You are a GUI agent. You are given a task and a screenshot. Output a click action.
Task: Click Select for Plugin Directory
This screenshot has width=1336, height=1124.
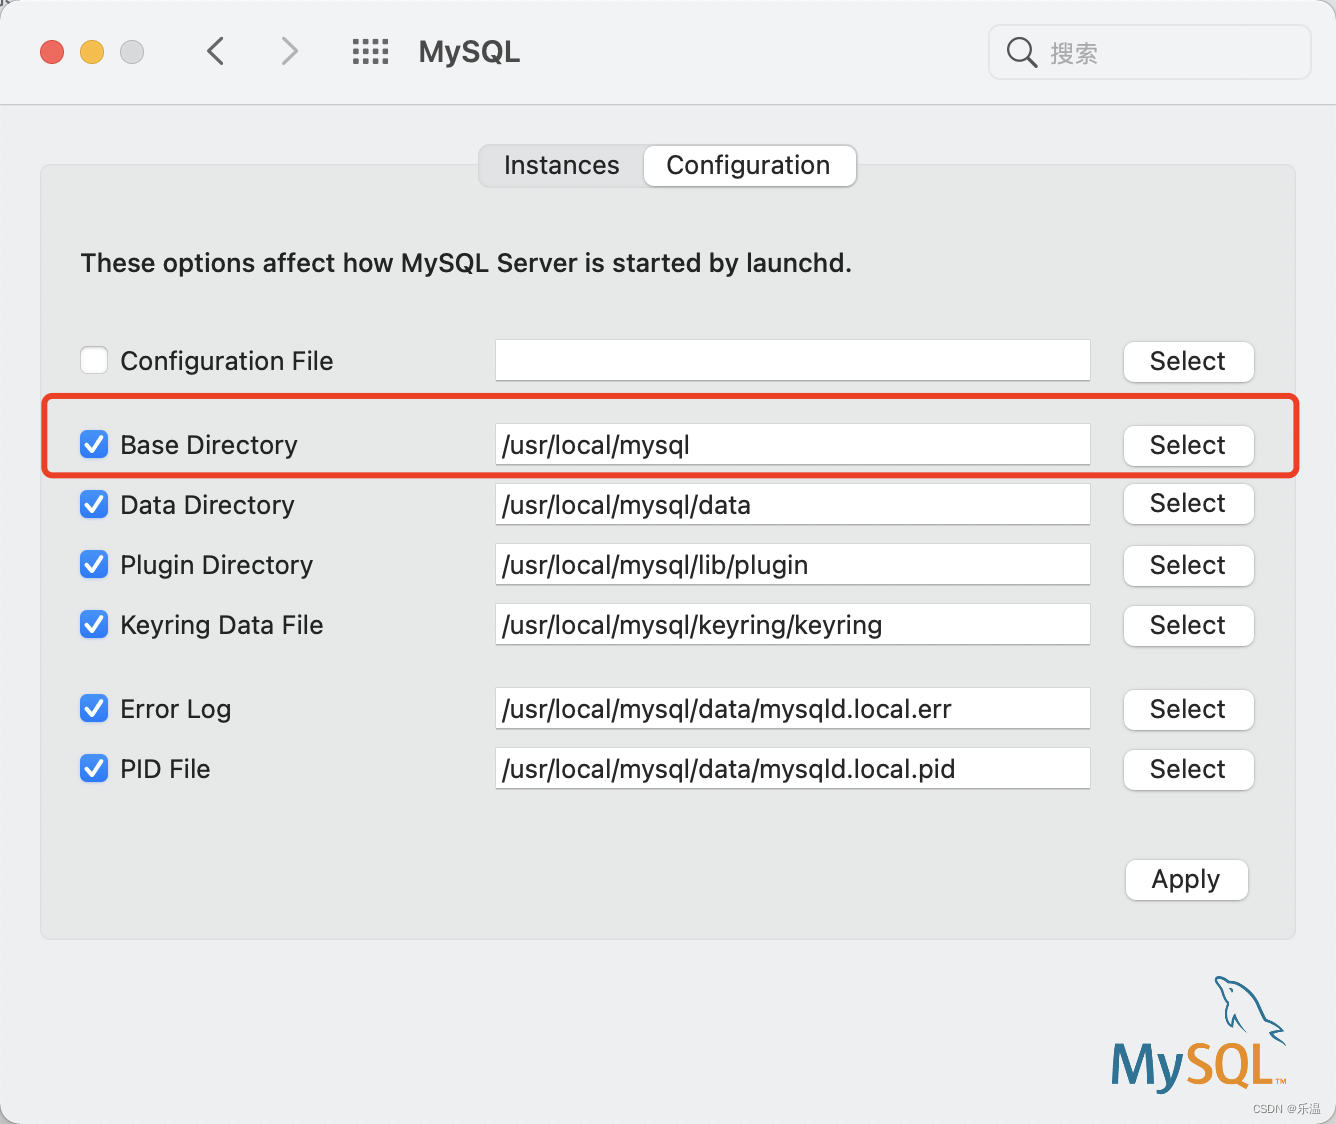1188,565
